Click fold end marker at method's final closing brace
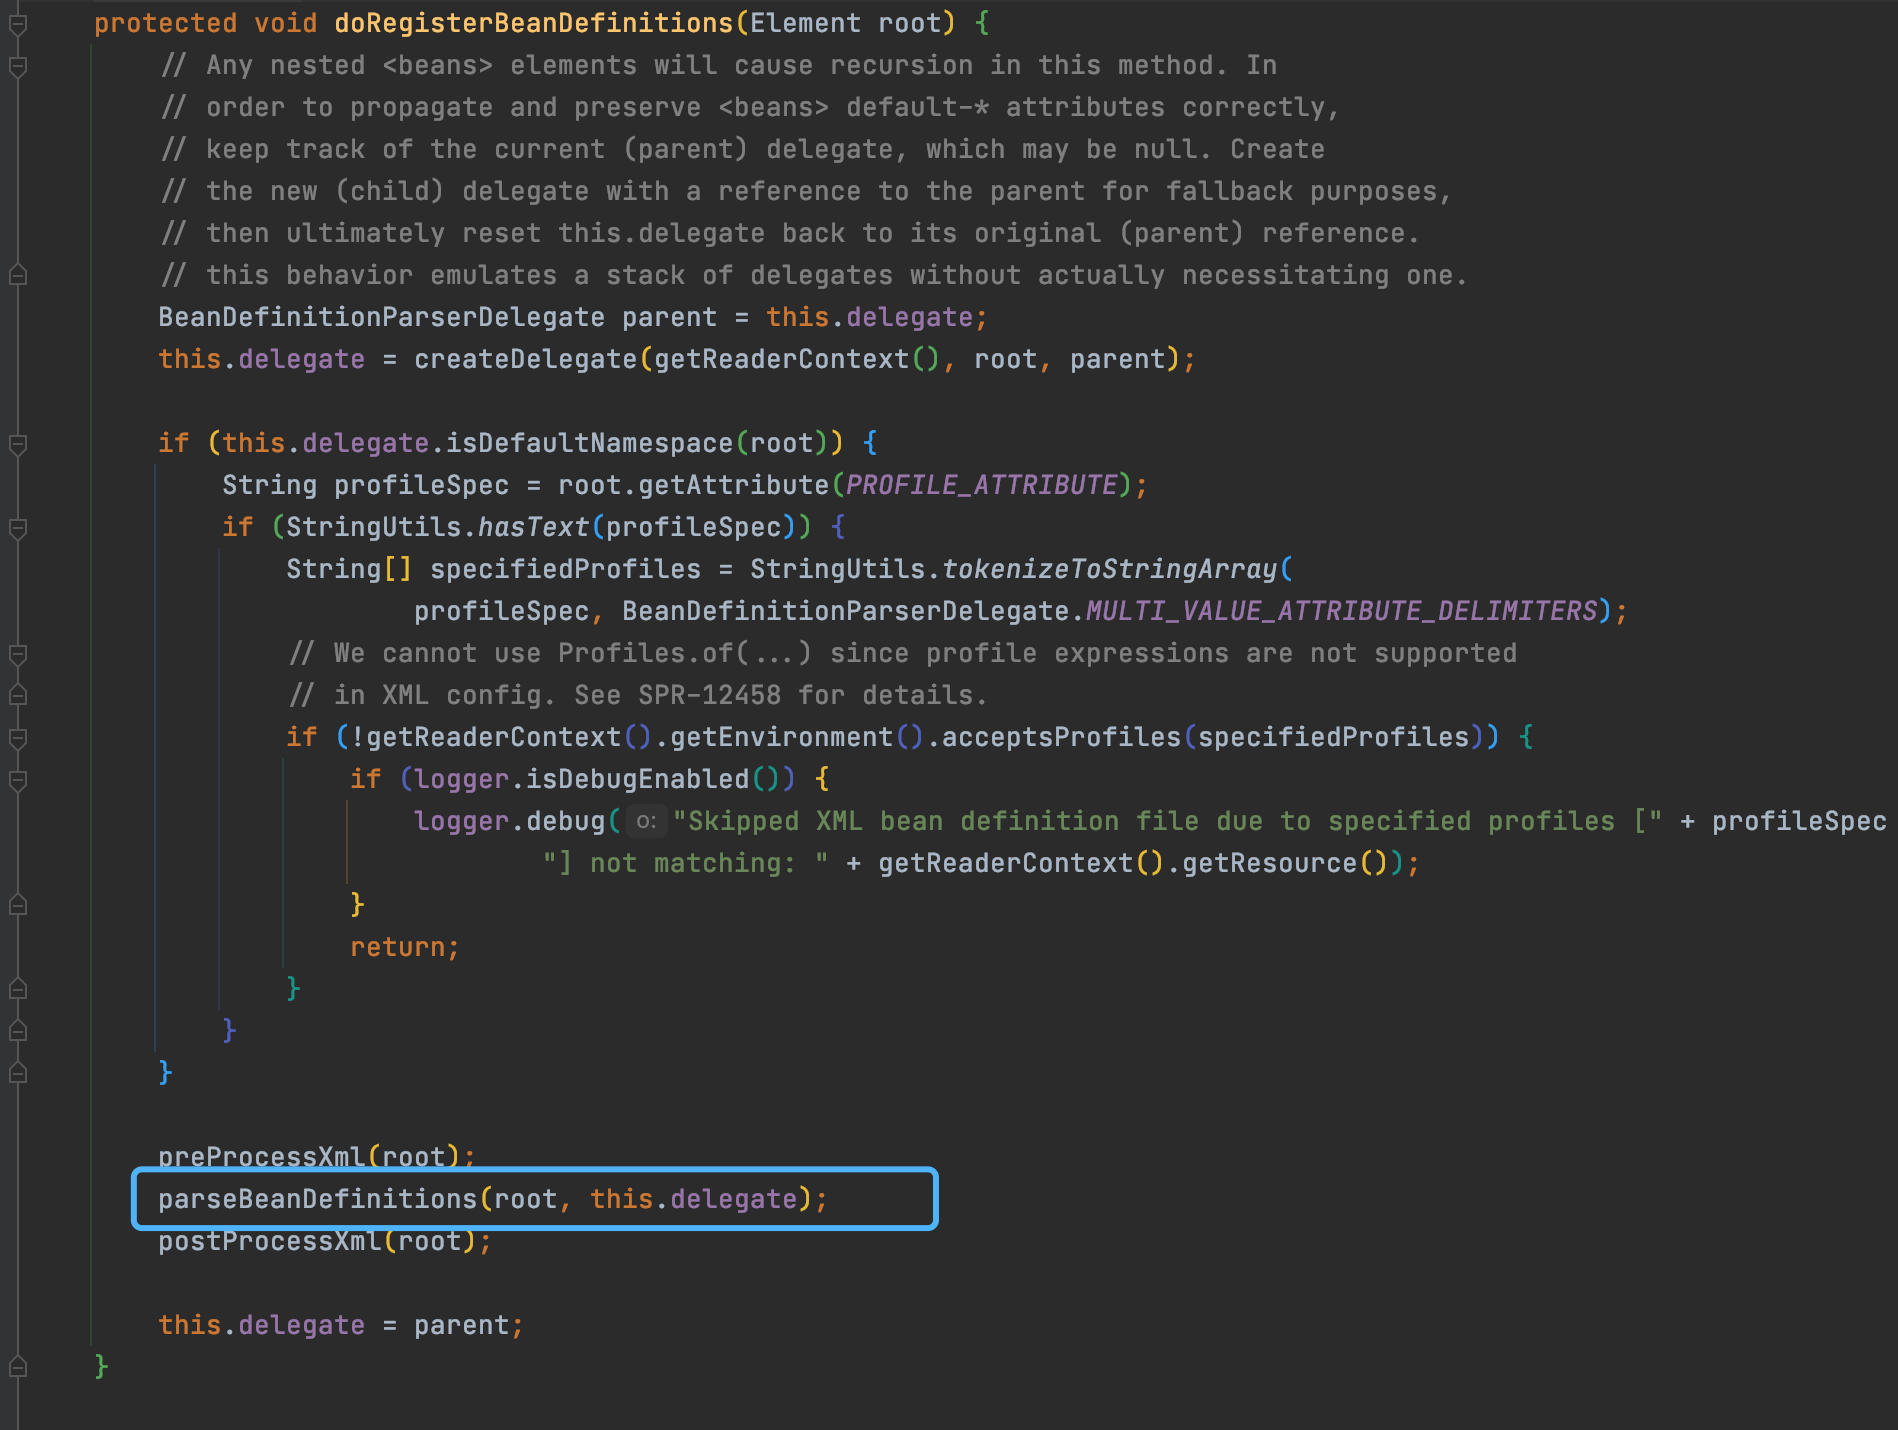Viewport: 1898px width, 1430px height. (17, 1367)
